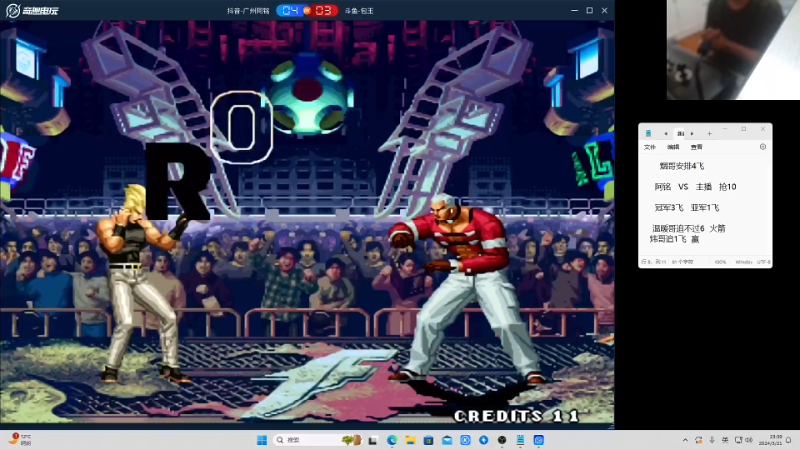This screenshot has height=450, width=800.
Task: Click the left player name beside the score
Action: (248, 11)
